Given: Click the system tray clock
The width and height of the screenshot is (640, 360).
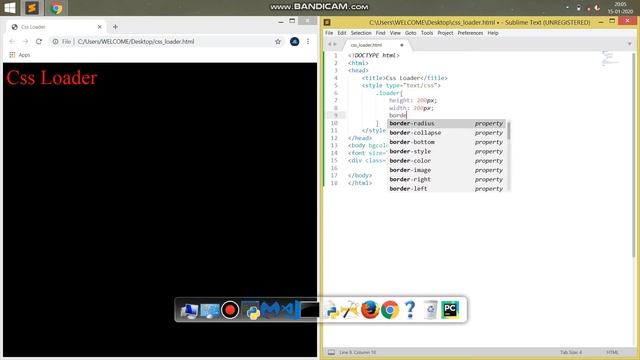Looking at the screenshot, I should coord(620,8).
